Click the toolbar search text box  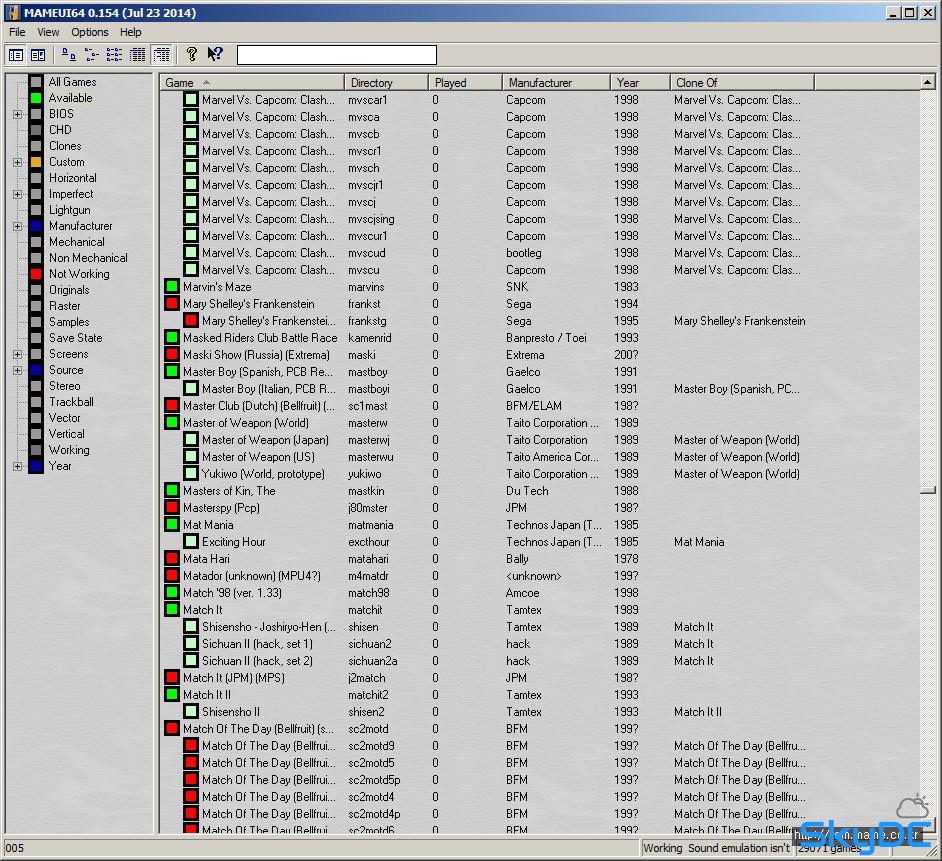pyautogui.click(x=337, y=55)
